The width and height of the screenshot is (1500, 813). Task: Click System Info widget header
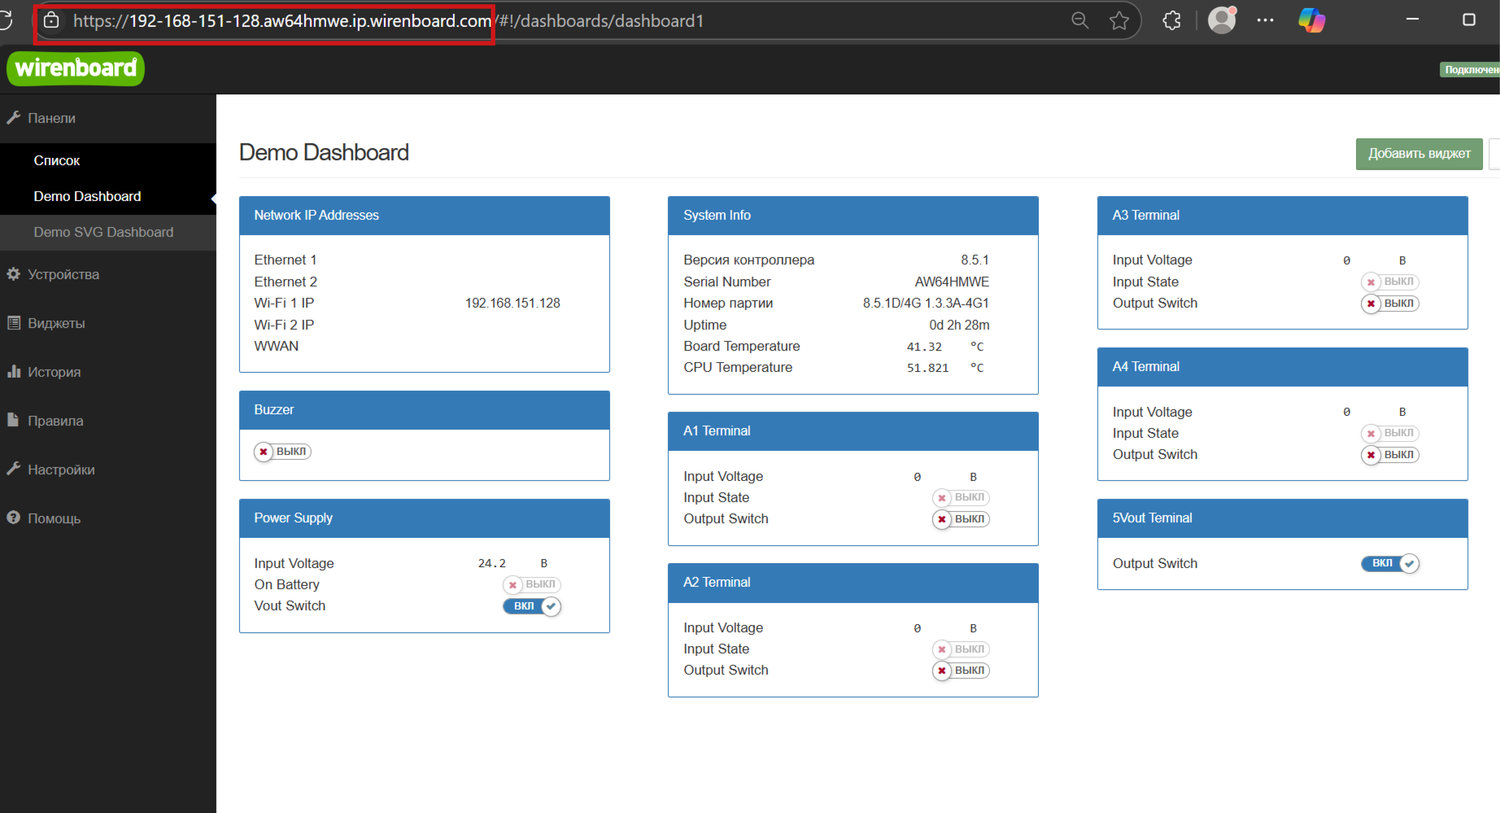853,216
